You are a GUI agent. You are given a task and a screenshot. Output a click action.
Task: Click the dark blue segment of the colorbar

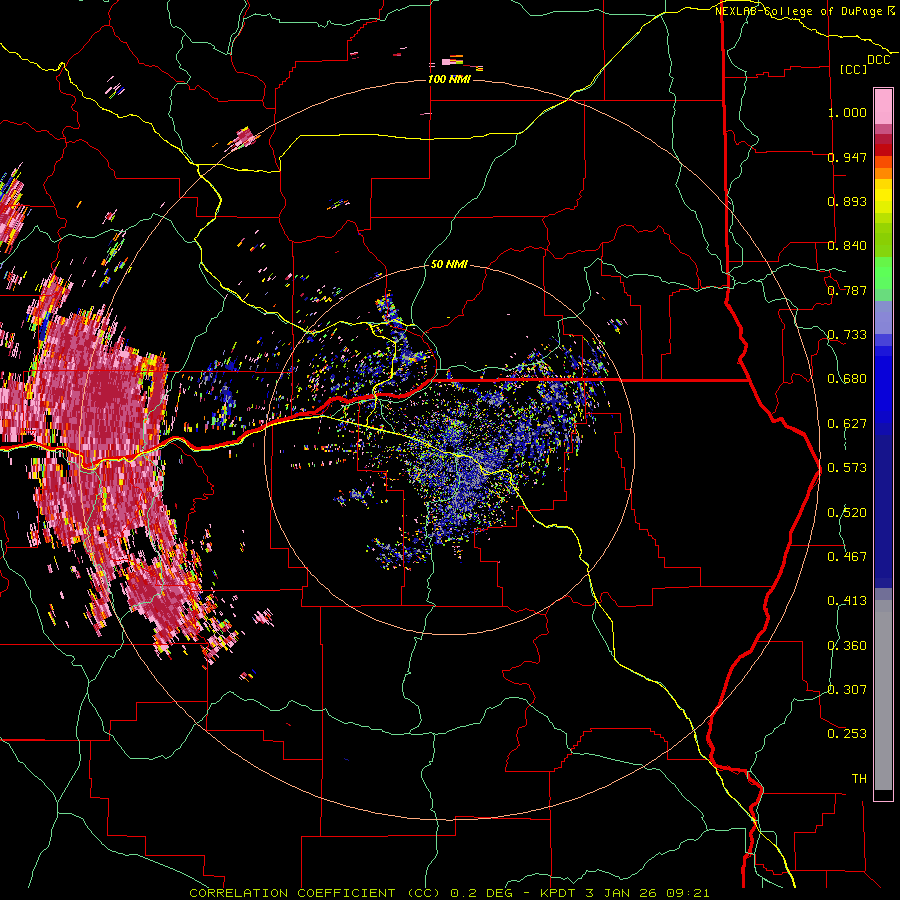883,508
